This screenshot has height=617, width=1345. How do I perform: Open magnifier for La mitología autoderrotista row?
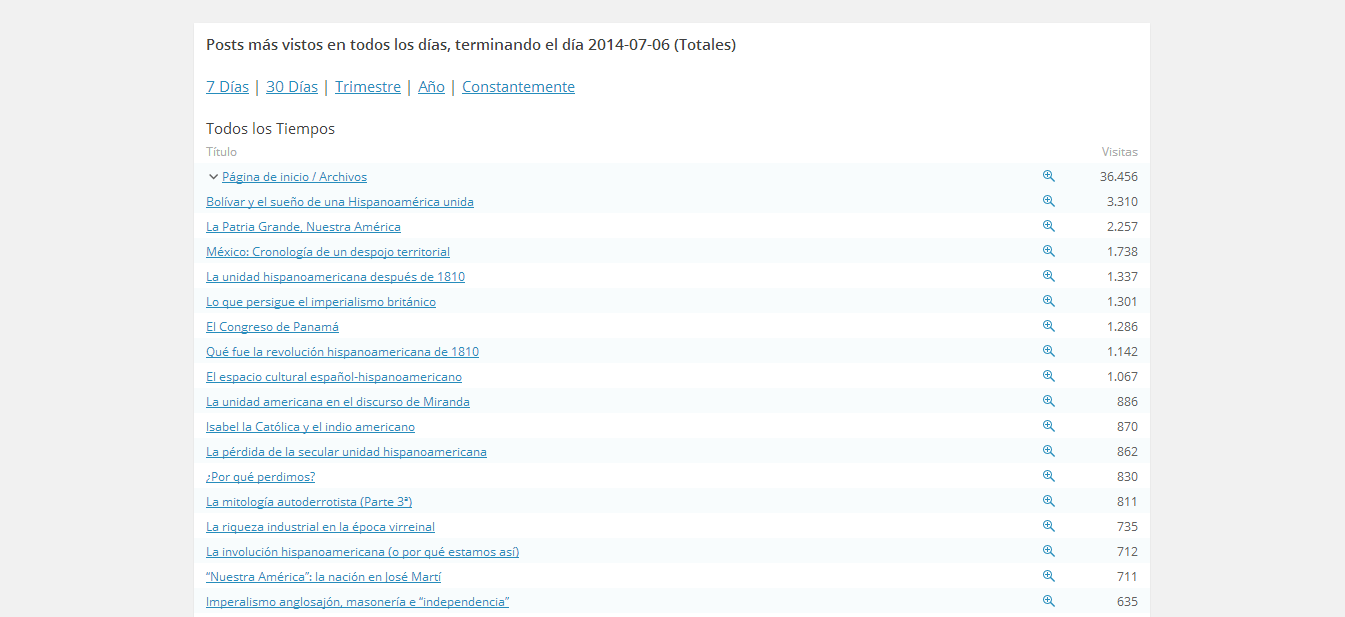click(1048, 501)
